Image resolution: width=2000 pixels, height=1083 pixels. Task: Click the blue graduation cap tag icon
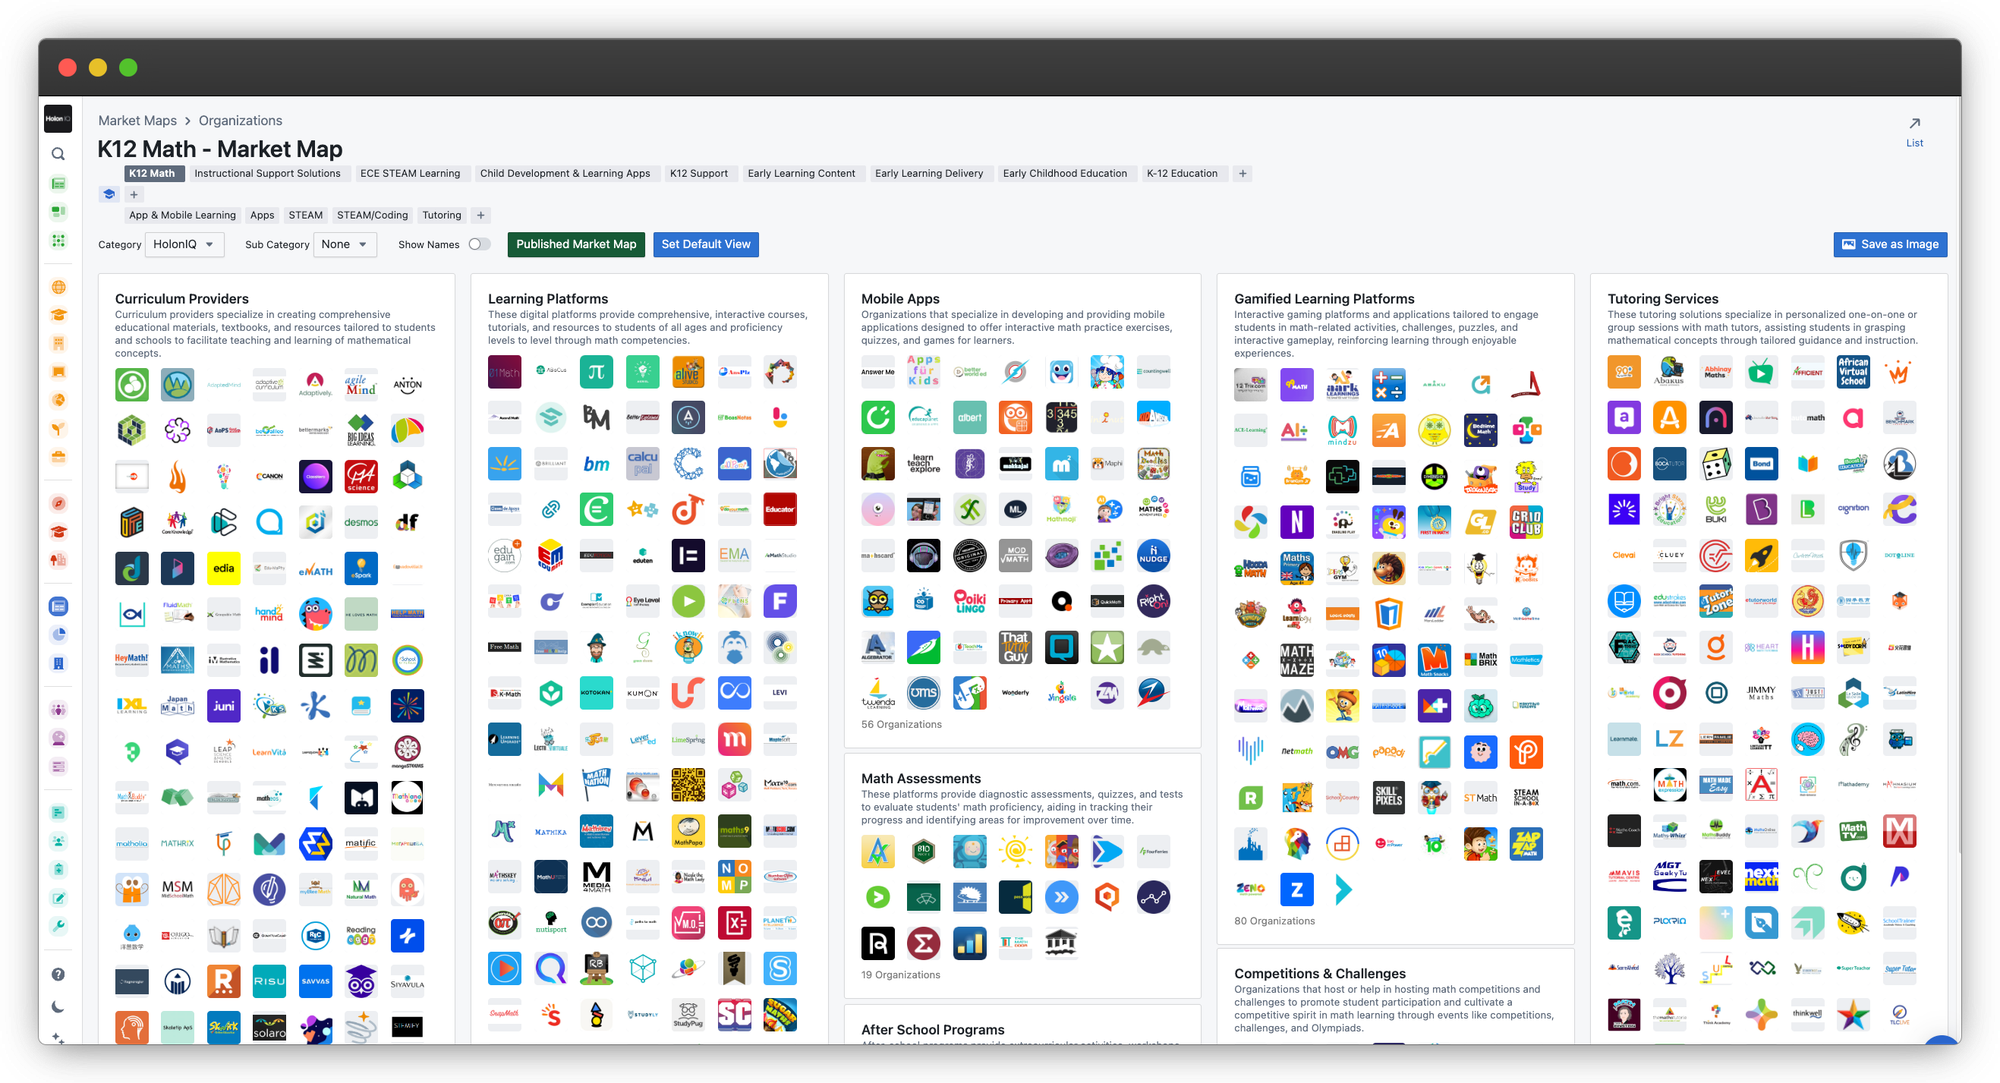pos(110,194)
